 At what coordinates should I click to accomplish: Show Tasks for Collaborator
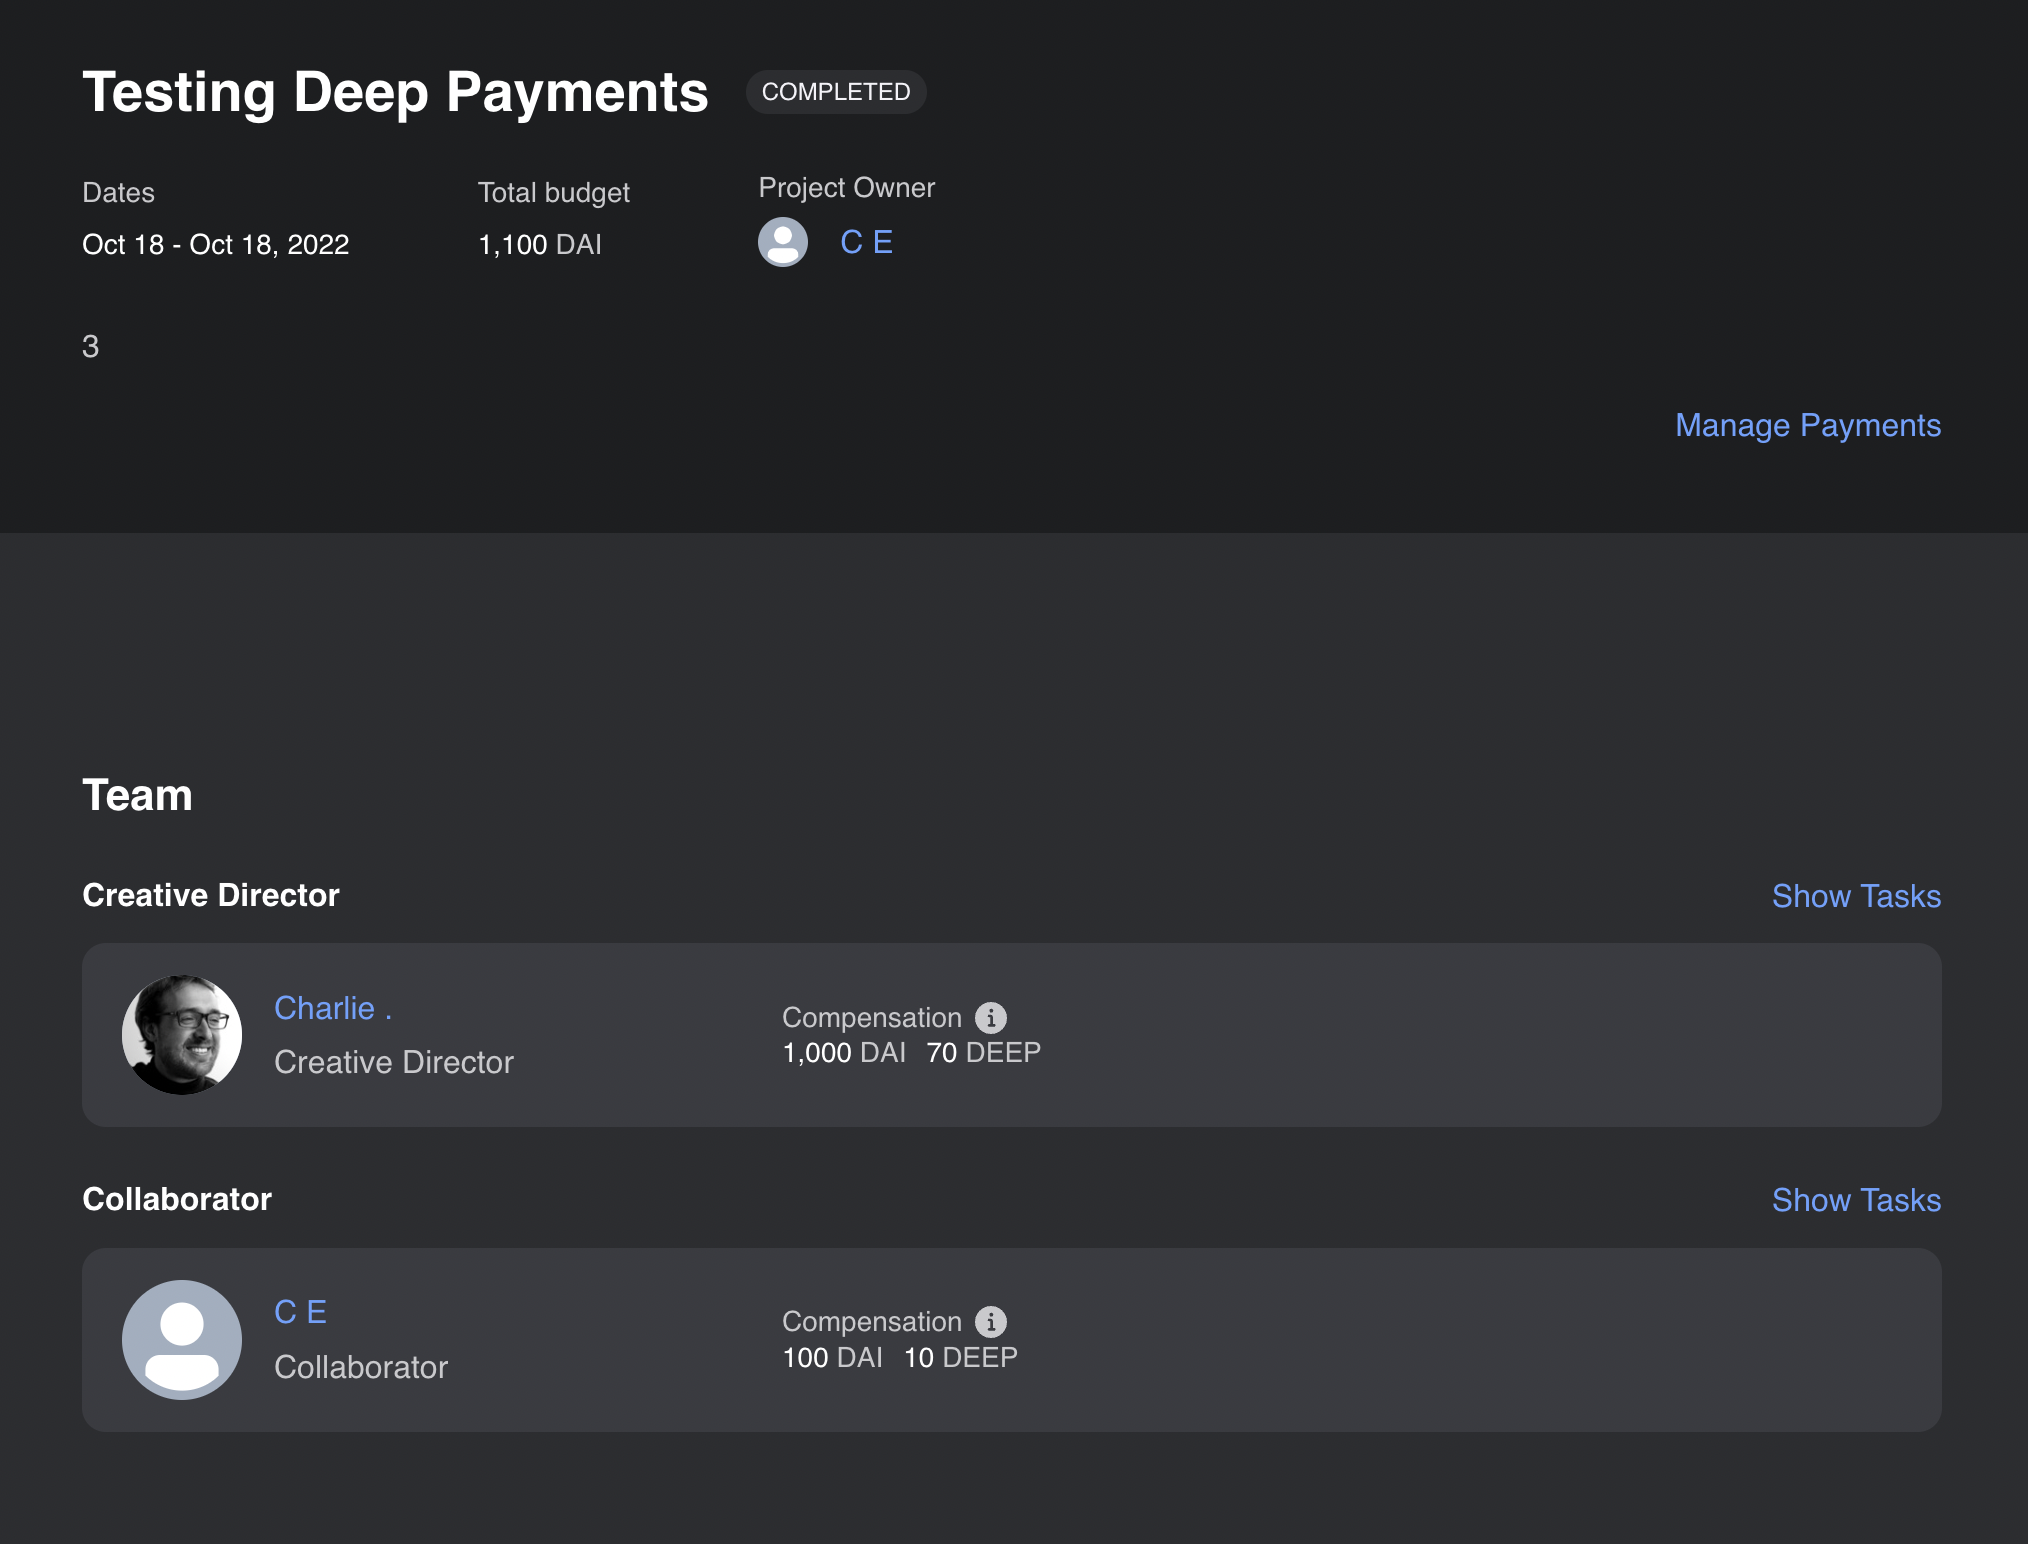click(1856, 1200)
